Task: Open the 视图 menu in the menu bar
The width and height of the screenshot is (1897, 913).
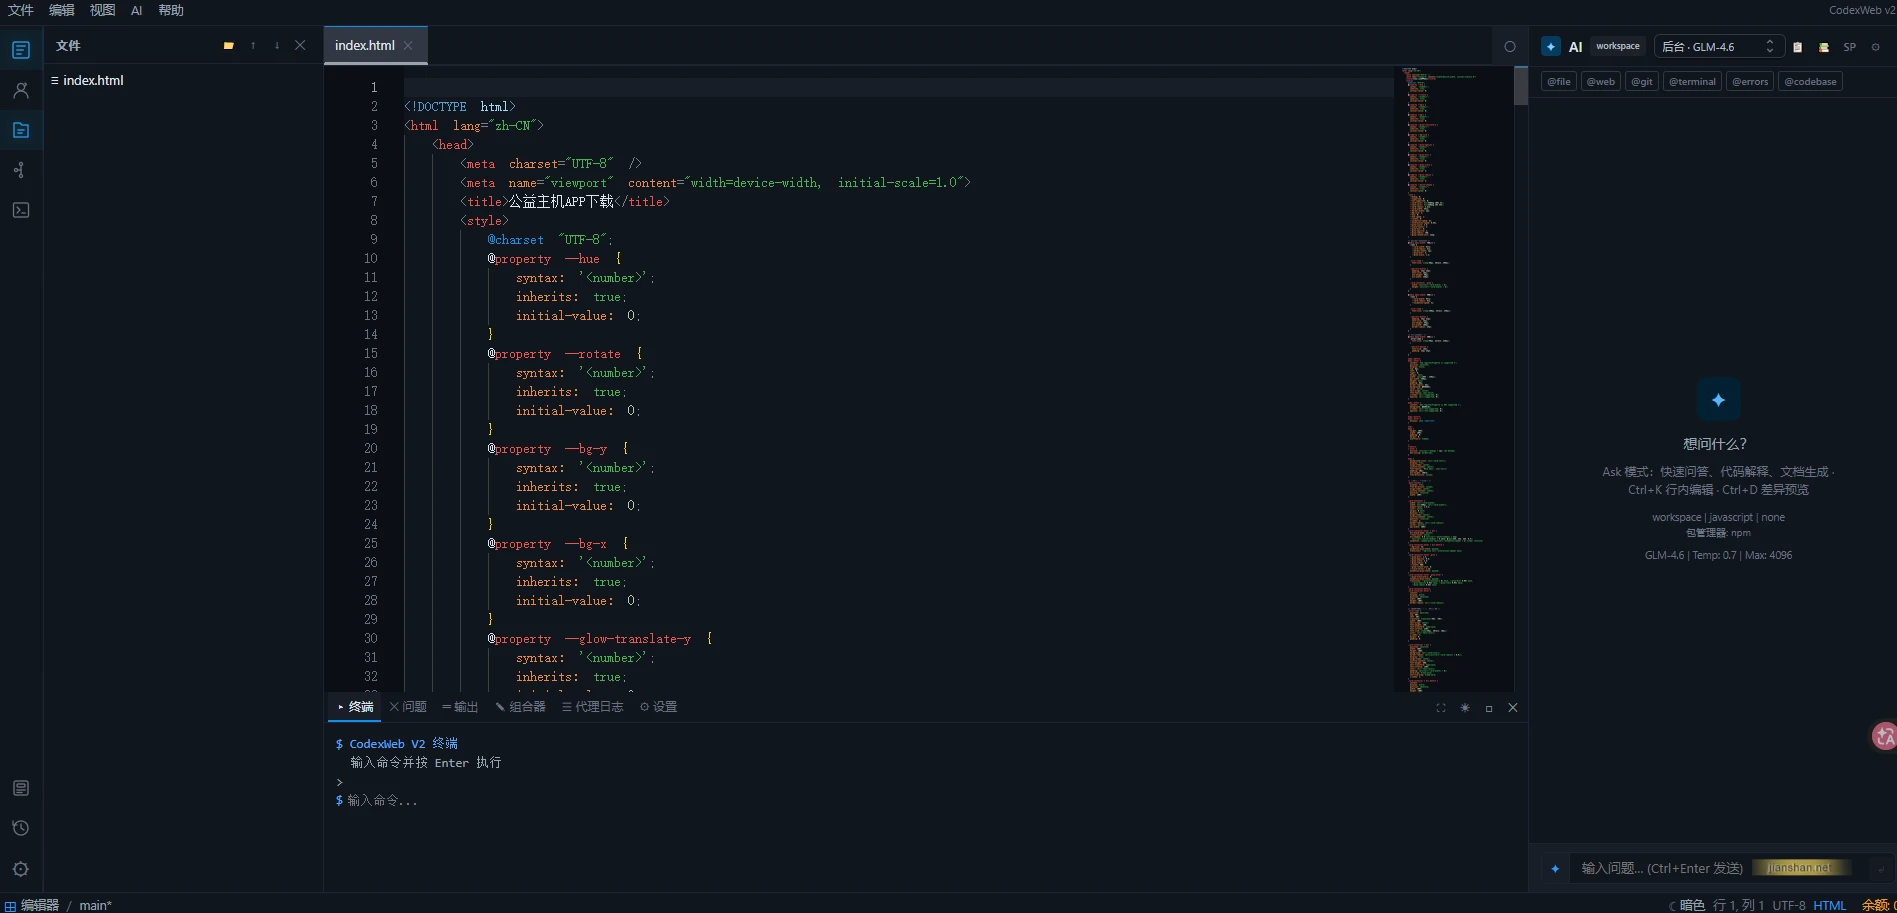Action: (102, 10)
